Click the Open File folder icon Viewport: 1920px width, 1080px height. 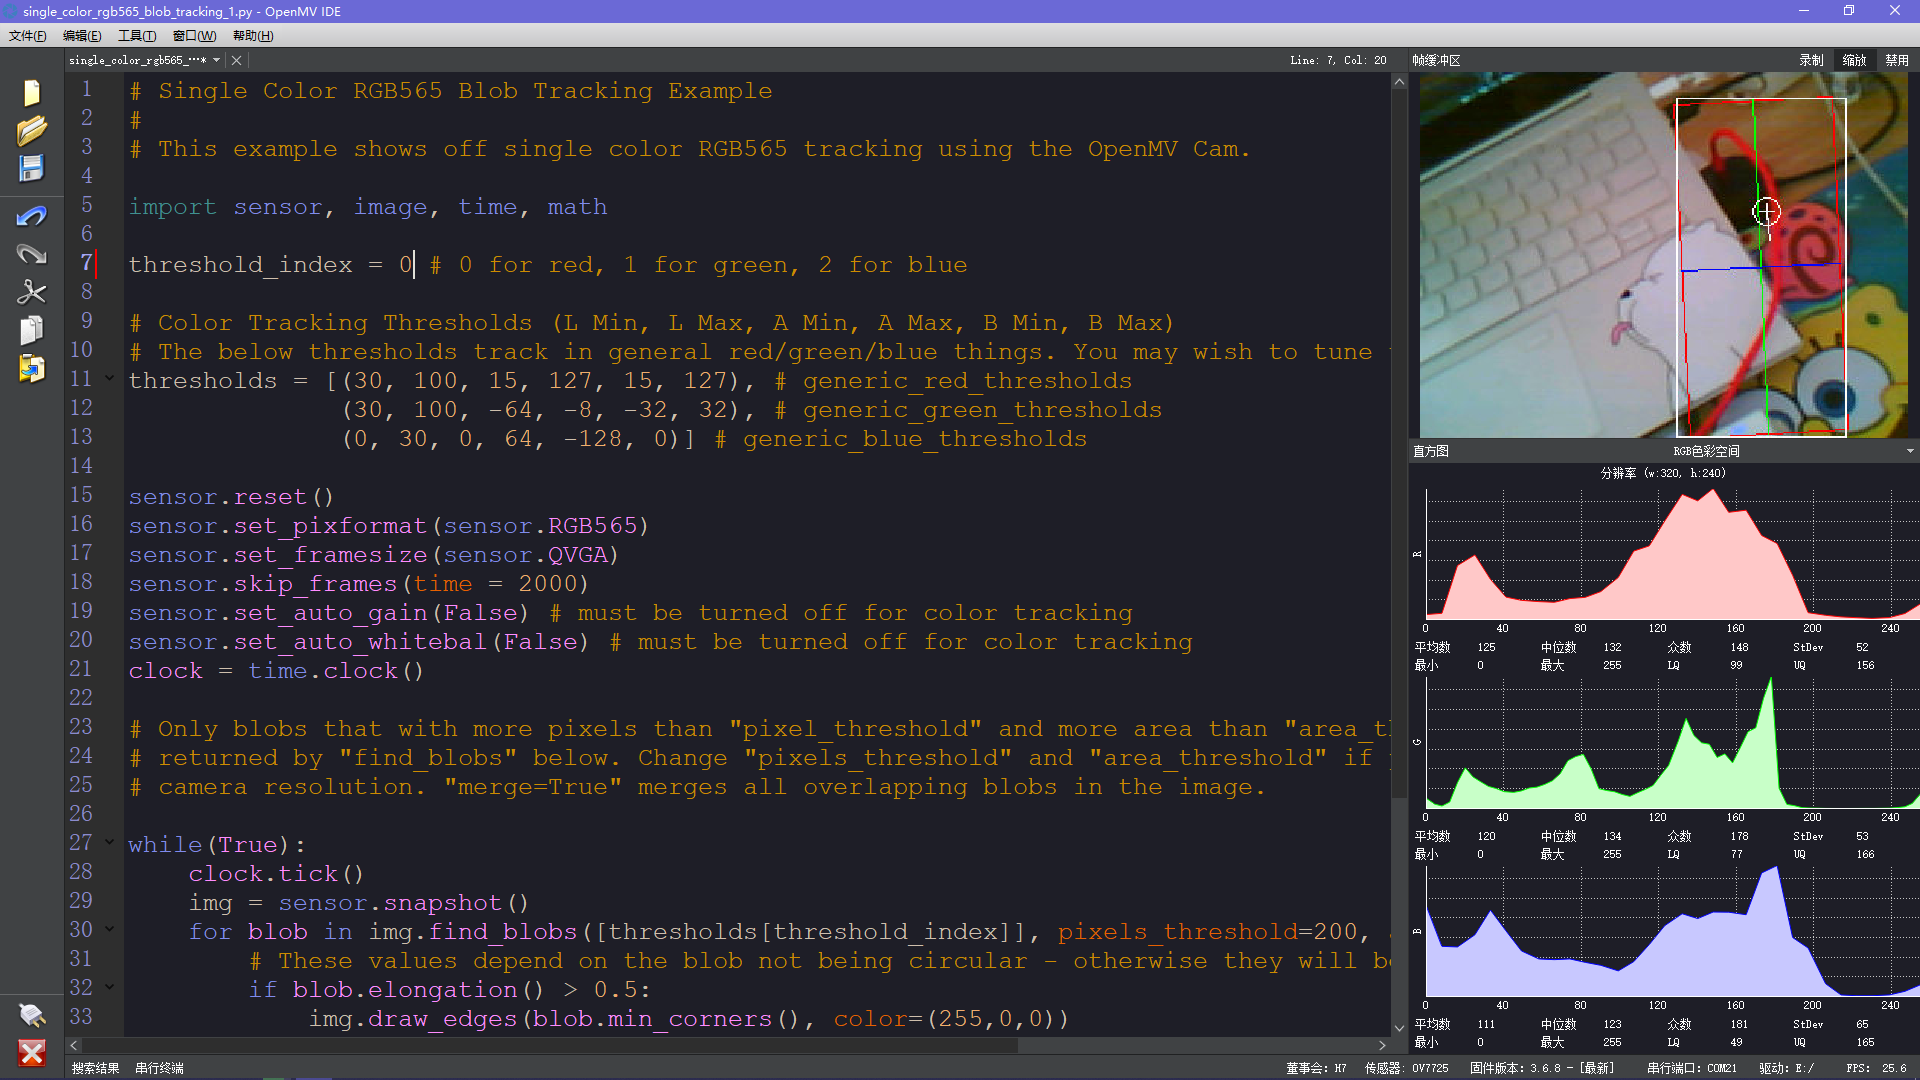coord(31,131)
